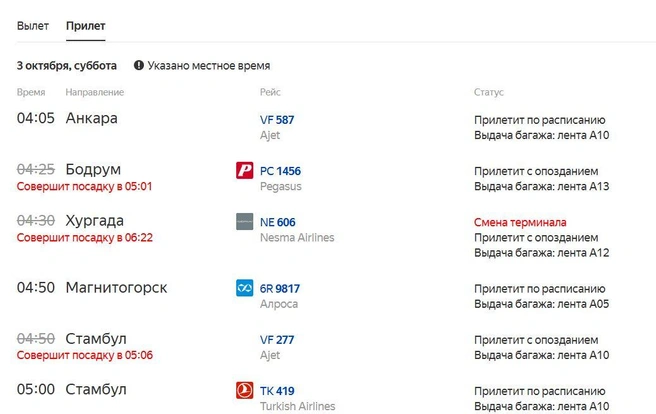The width and height of the screenshot is (656, 414).
Task: Click the Nesma Airlines gray logo icon
Action: 244,222
